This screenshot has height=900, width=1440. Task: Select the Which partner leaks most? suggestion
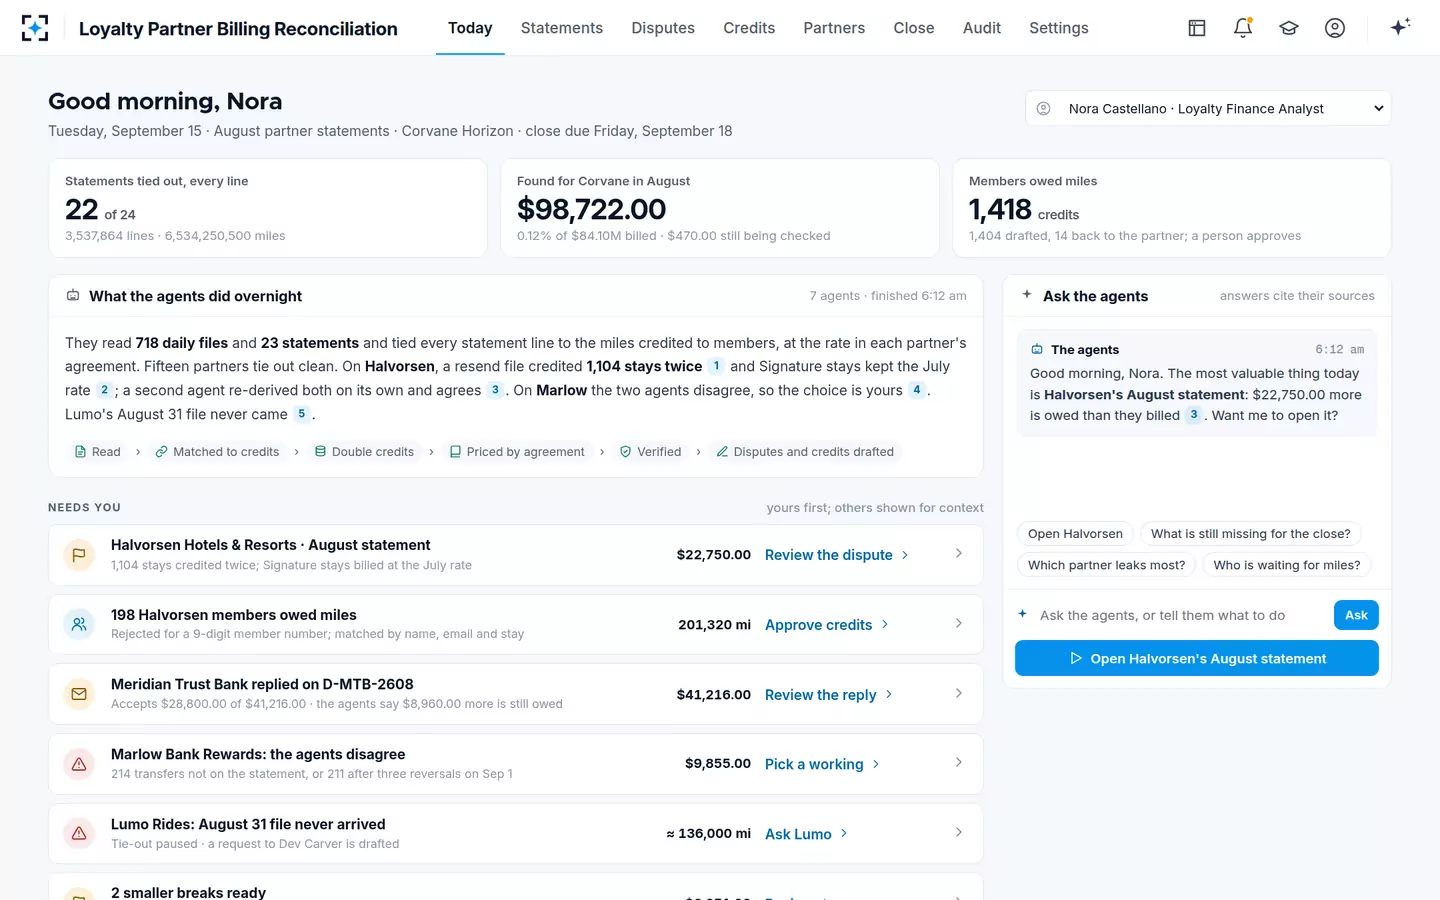click(1106, 565)
